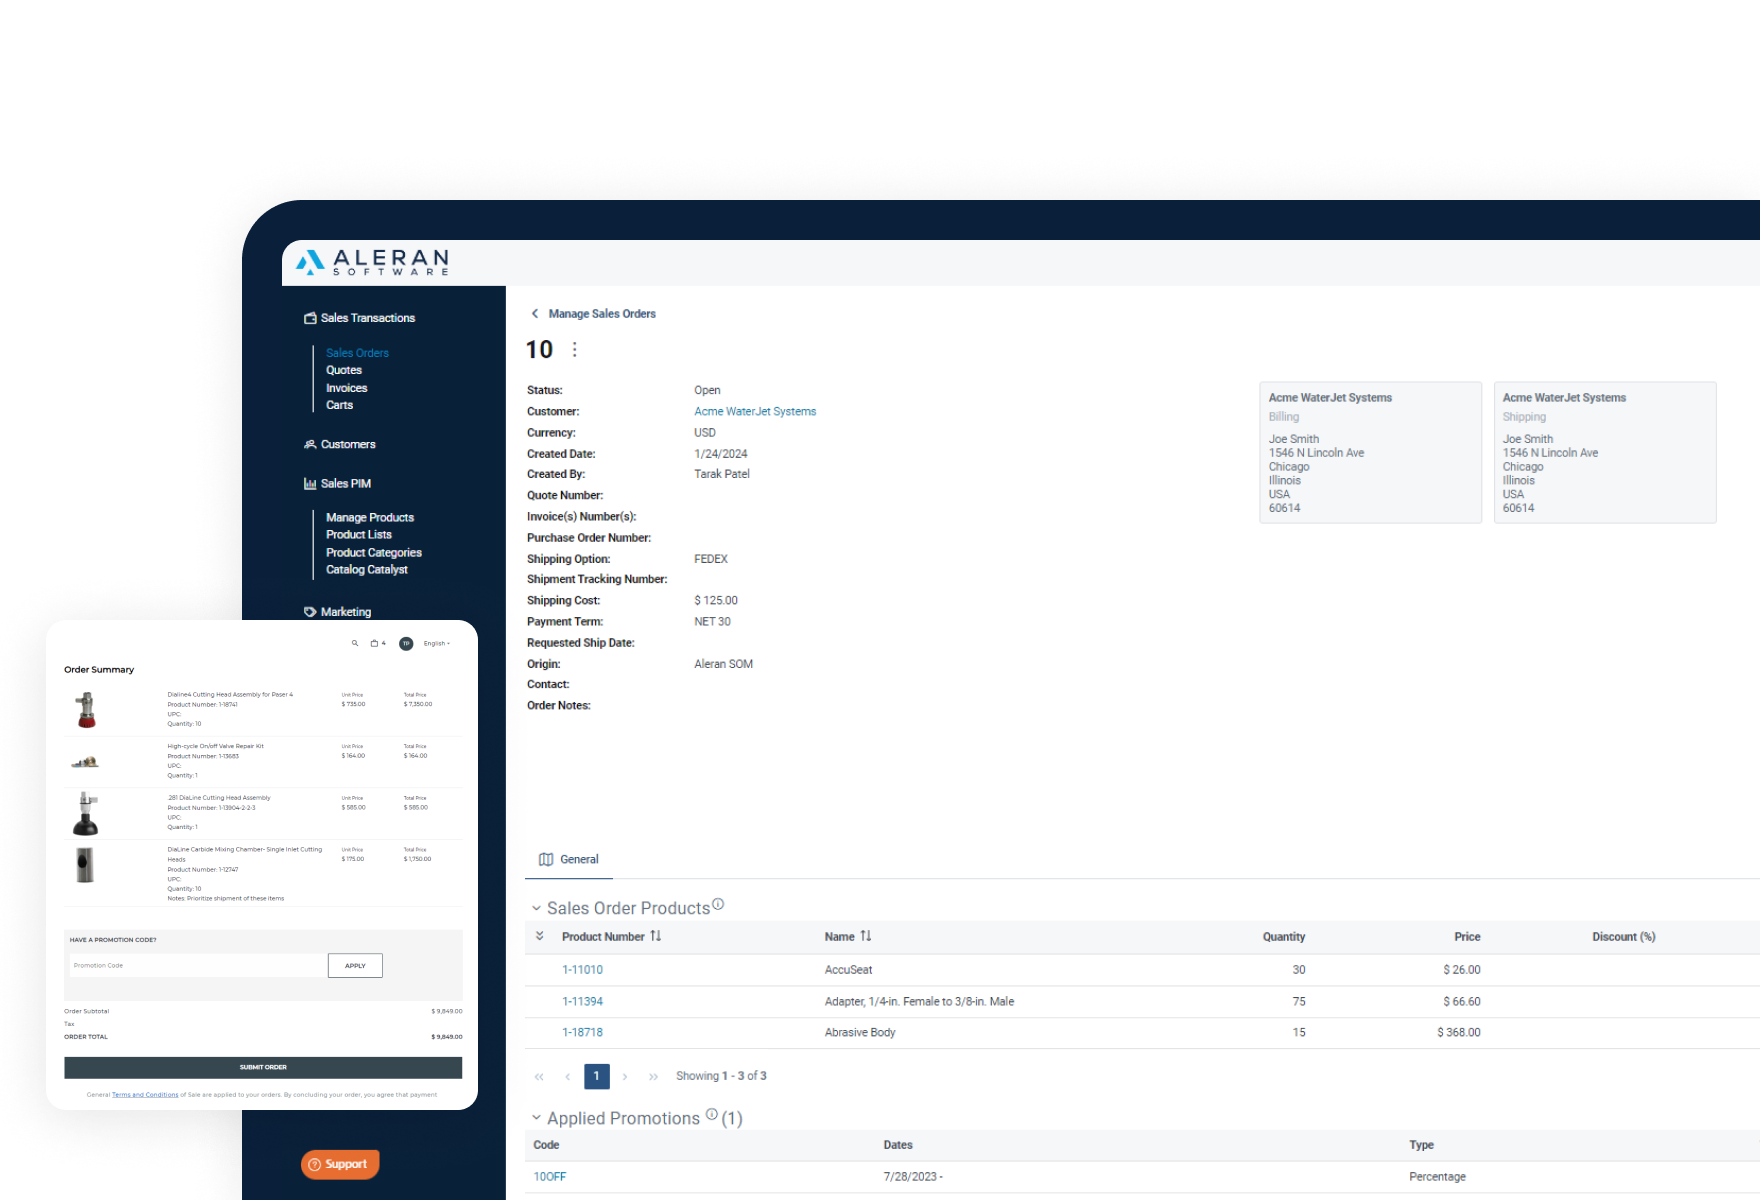Click the High-cycle Valve Repair Kit thumbnail

85,762
